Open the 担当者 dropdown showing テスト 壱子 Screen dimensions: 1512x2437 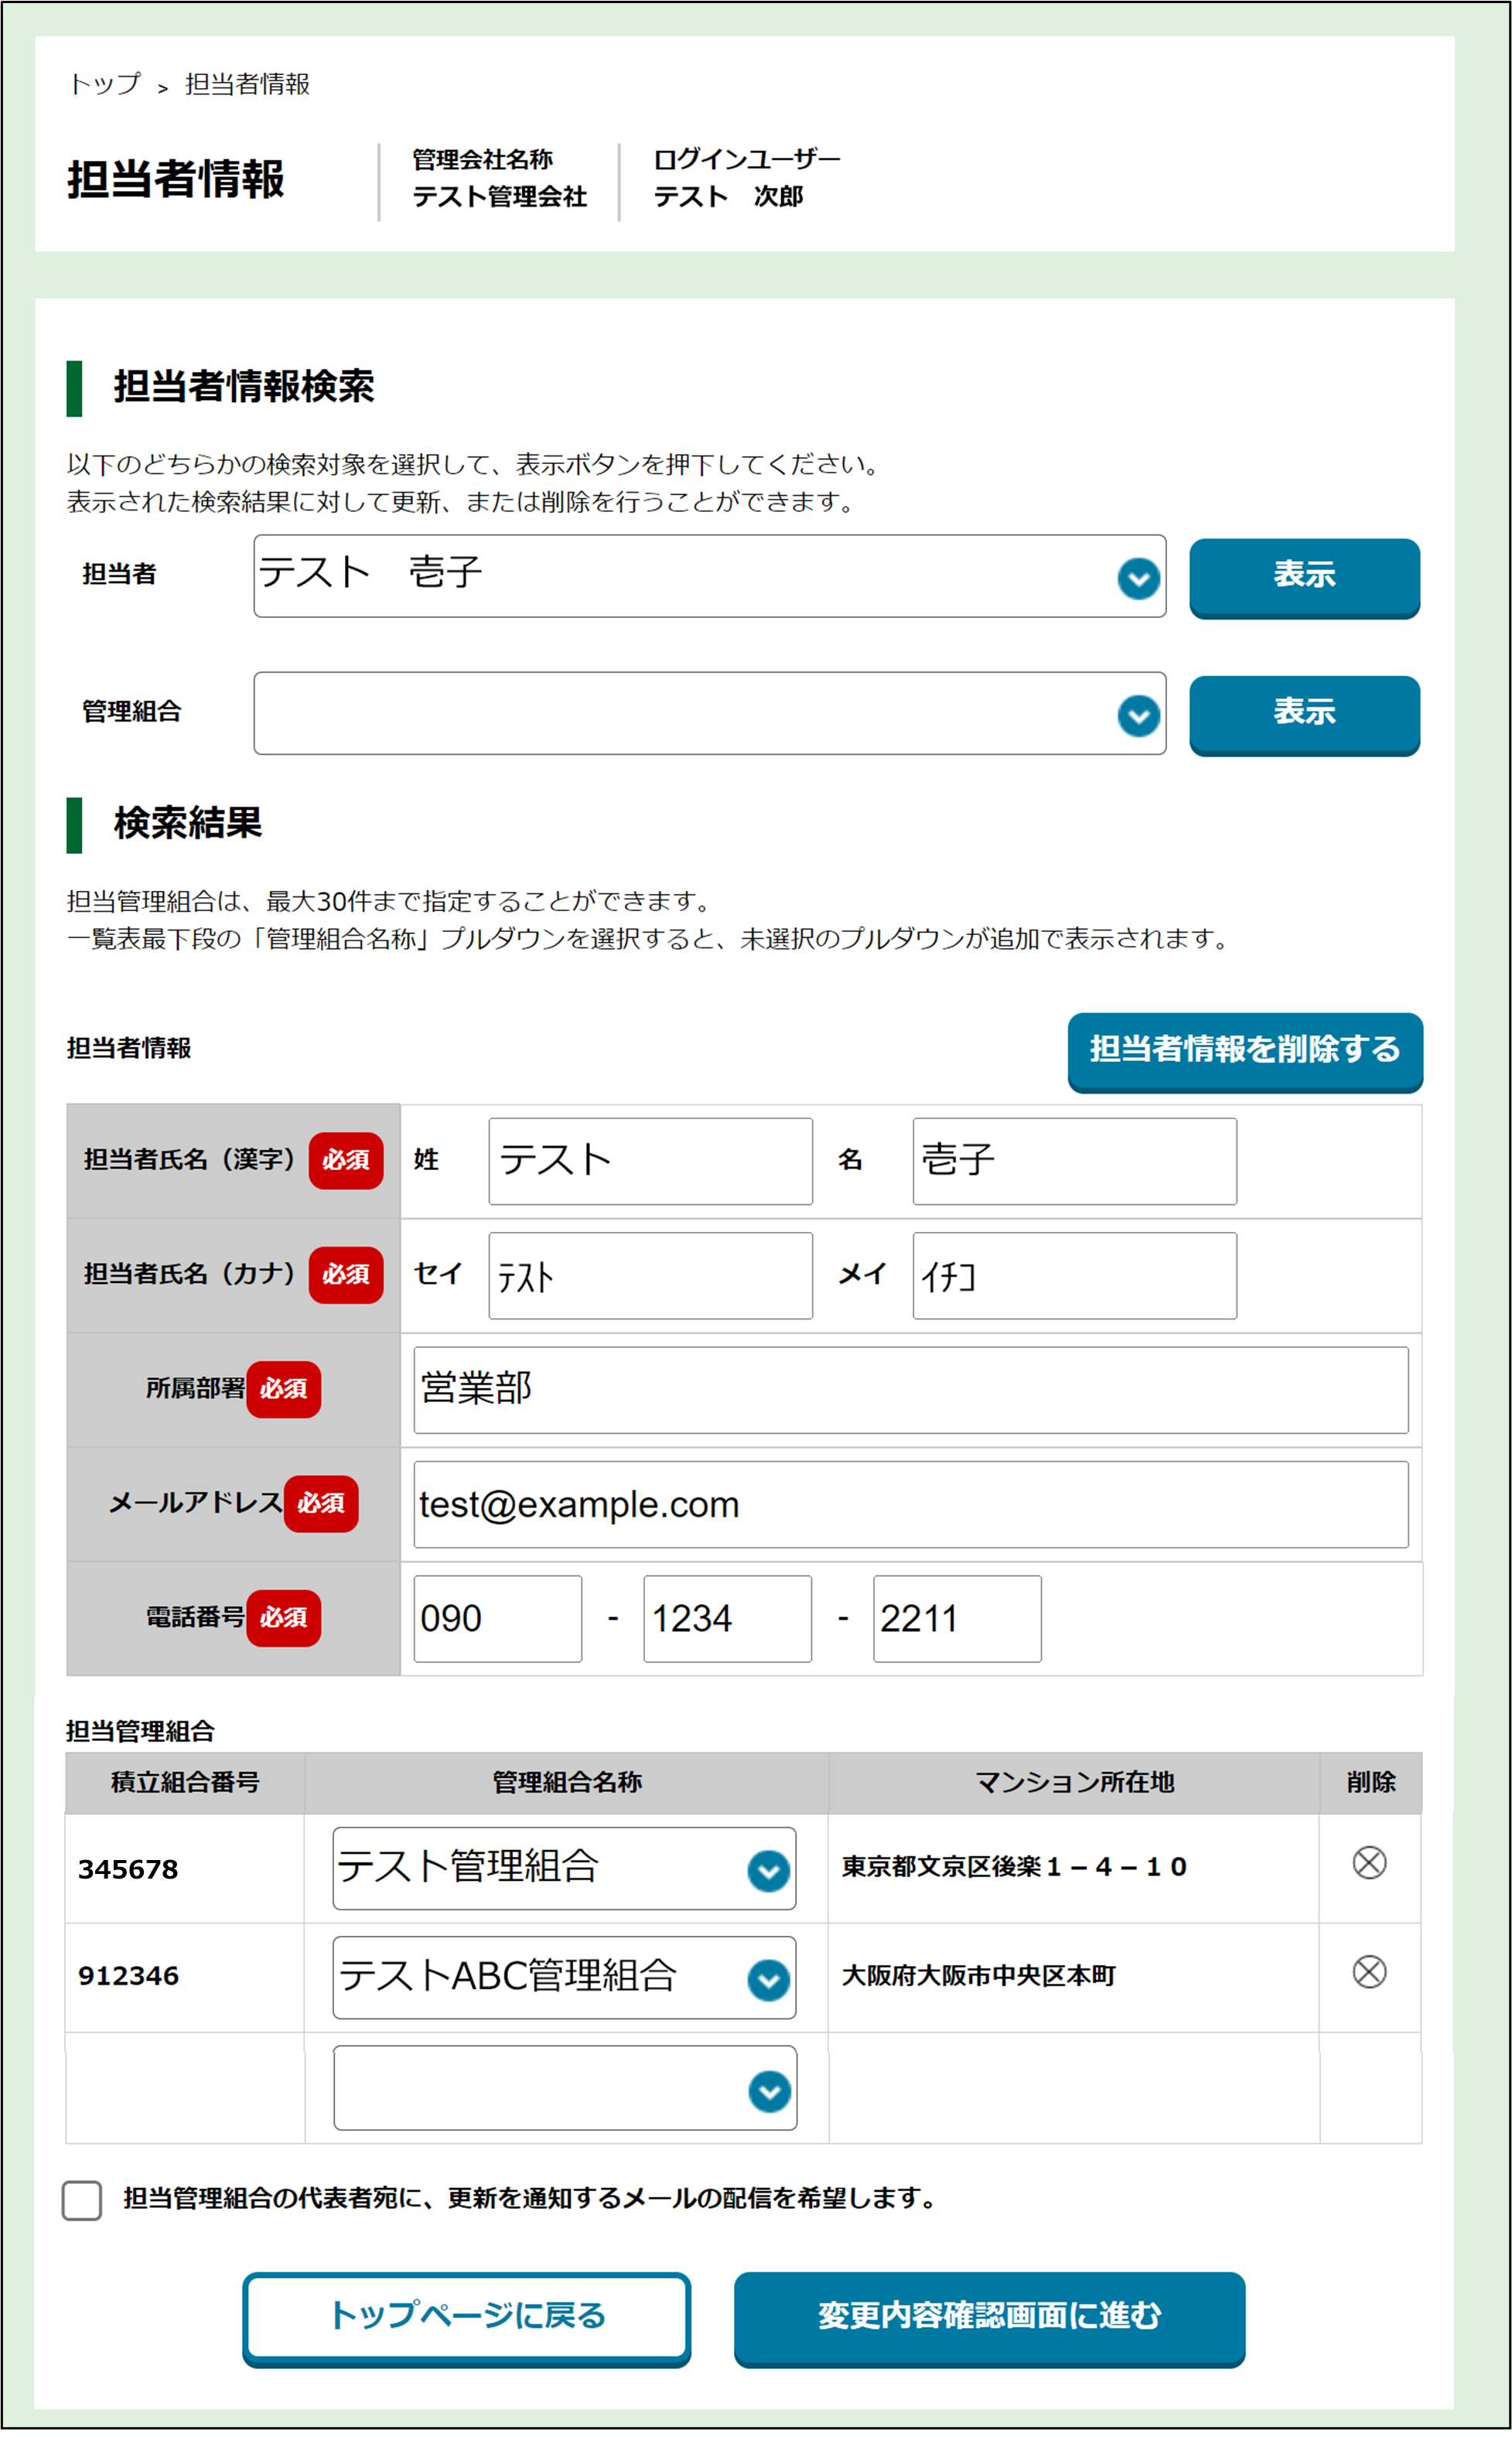coord(709,576)
